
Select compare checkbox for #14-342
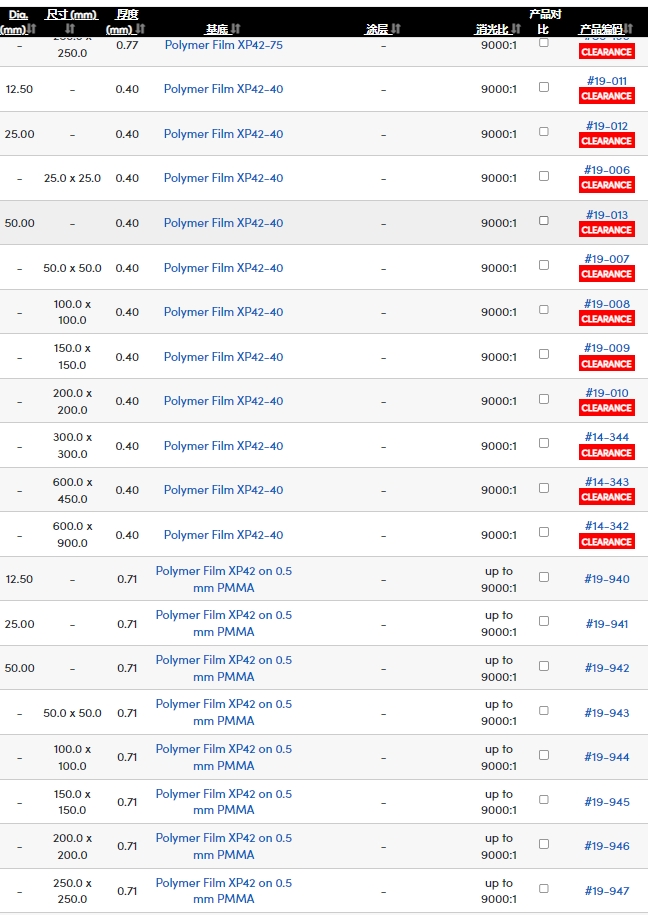click(x=544, y=532)
